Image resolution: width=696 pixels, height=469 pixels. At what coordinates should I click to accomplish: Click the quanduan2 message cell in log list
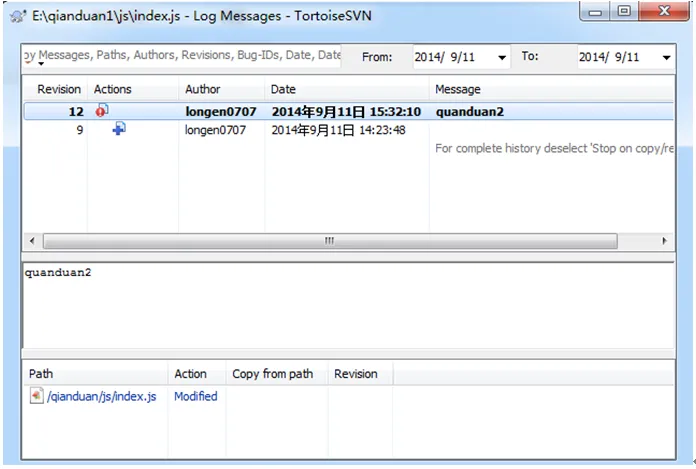click(x=470, y=111)
